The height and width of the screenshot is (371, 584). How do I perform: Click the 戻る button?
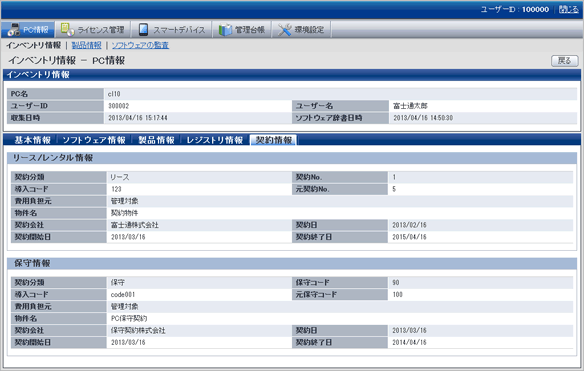coord(565,61)
